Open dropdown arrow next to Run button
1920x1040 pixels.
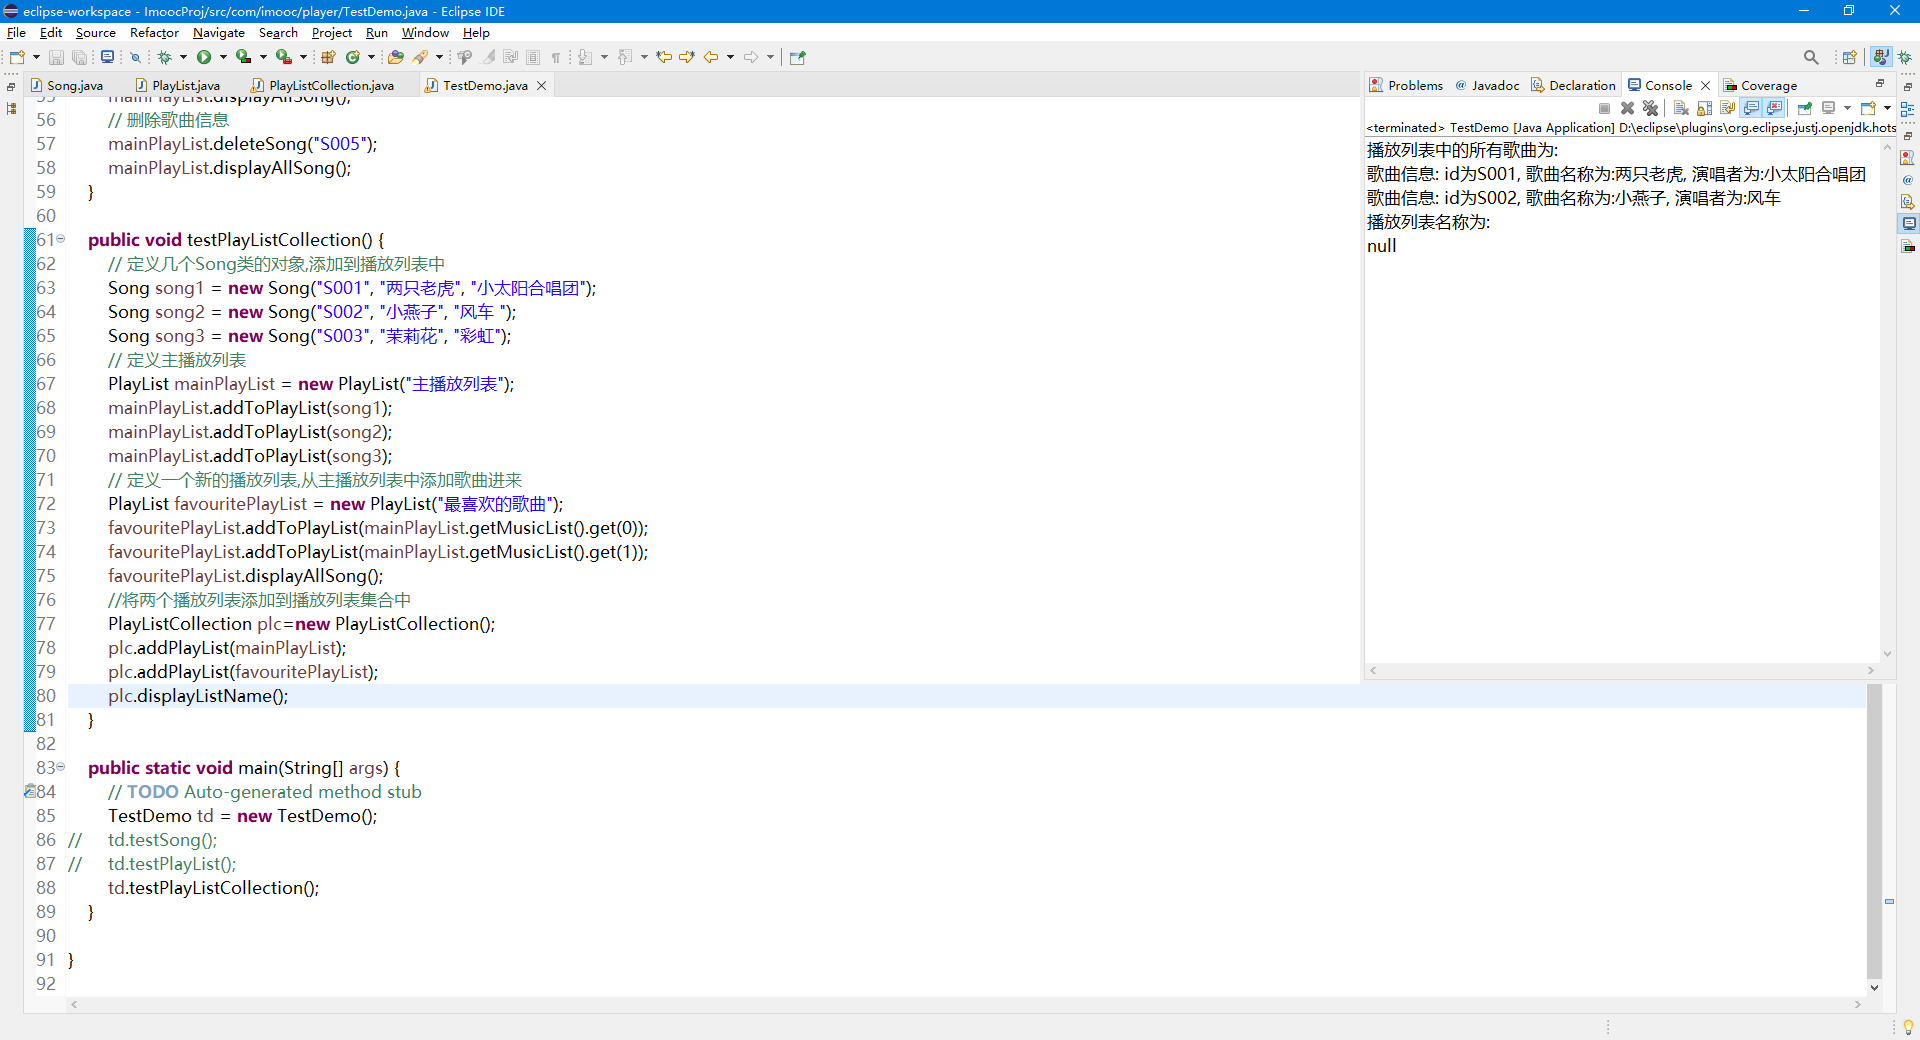223,57
